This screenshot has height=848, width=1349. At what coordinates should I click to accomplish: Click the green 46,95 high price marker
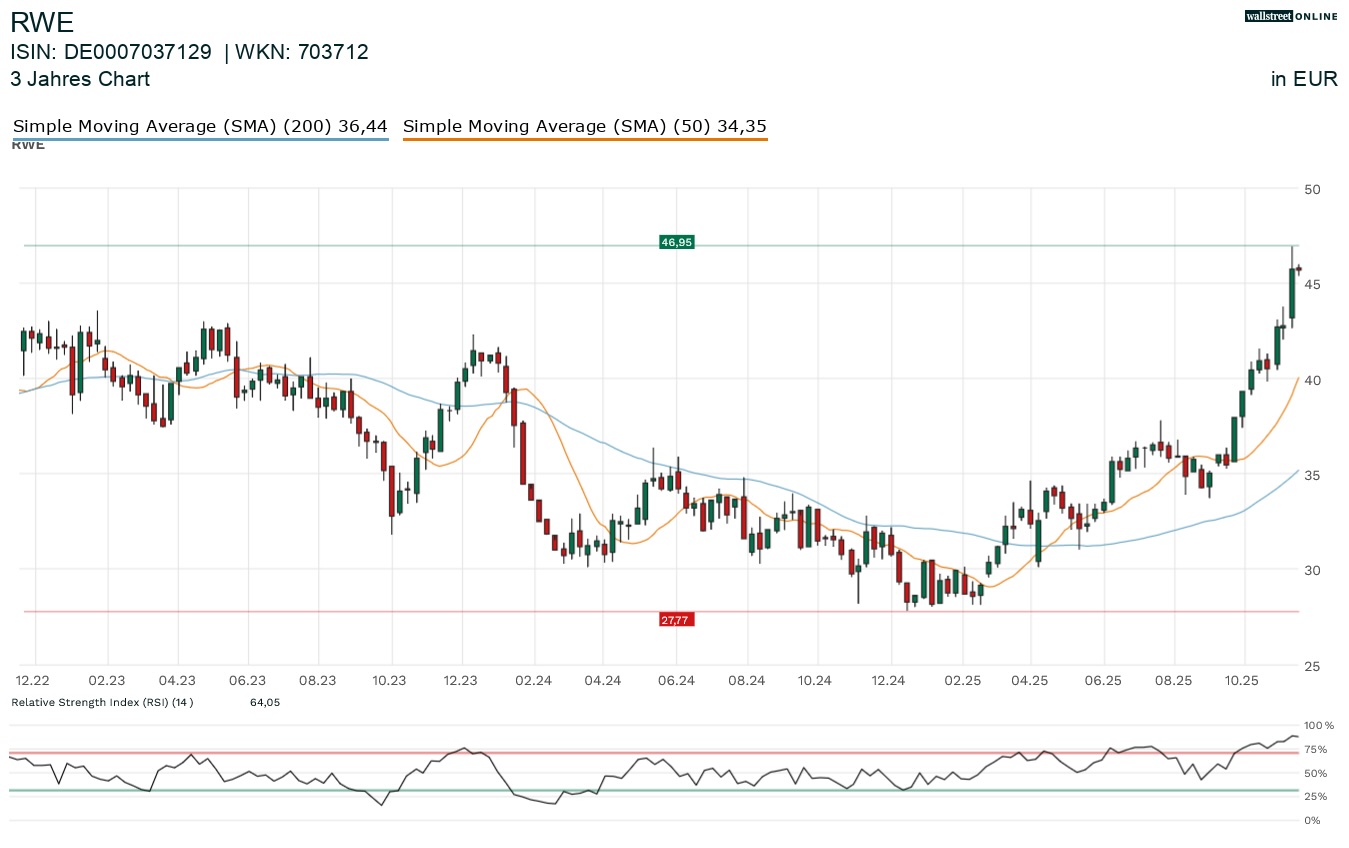coord(676,242)
